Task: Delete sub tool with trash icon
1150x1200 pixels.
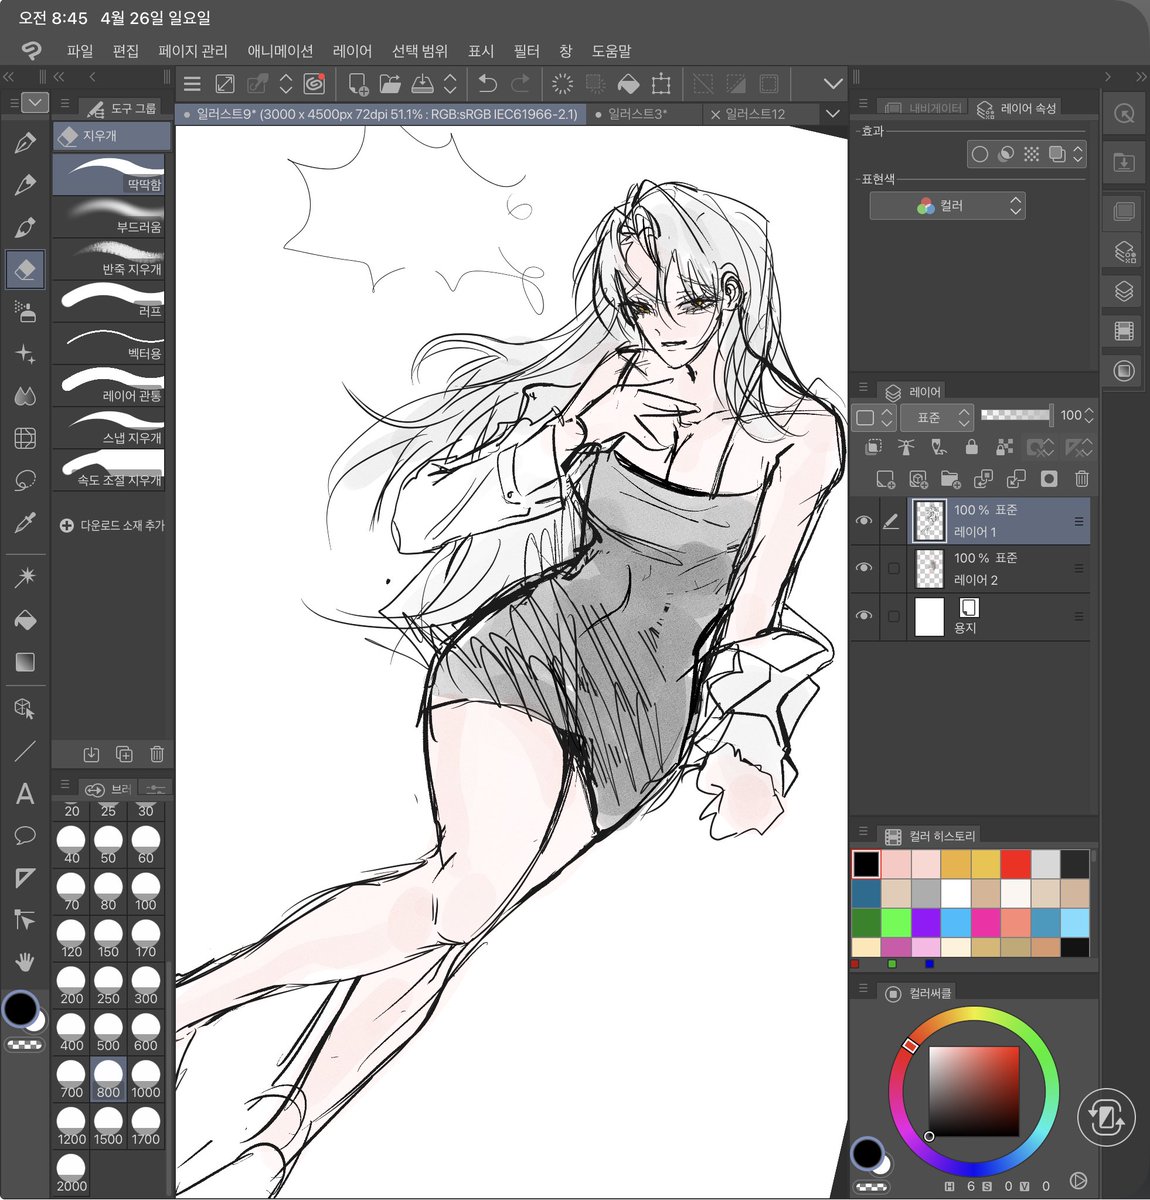Action: pyautogui.click(x=157, y=754)
